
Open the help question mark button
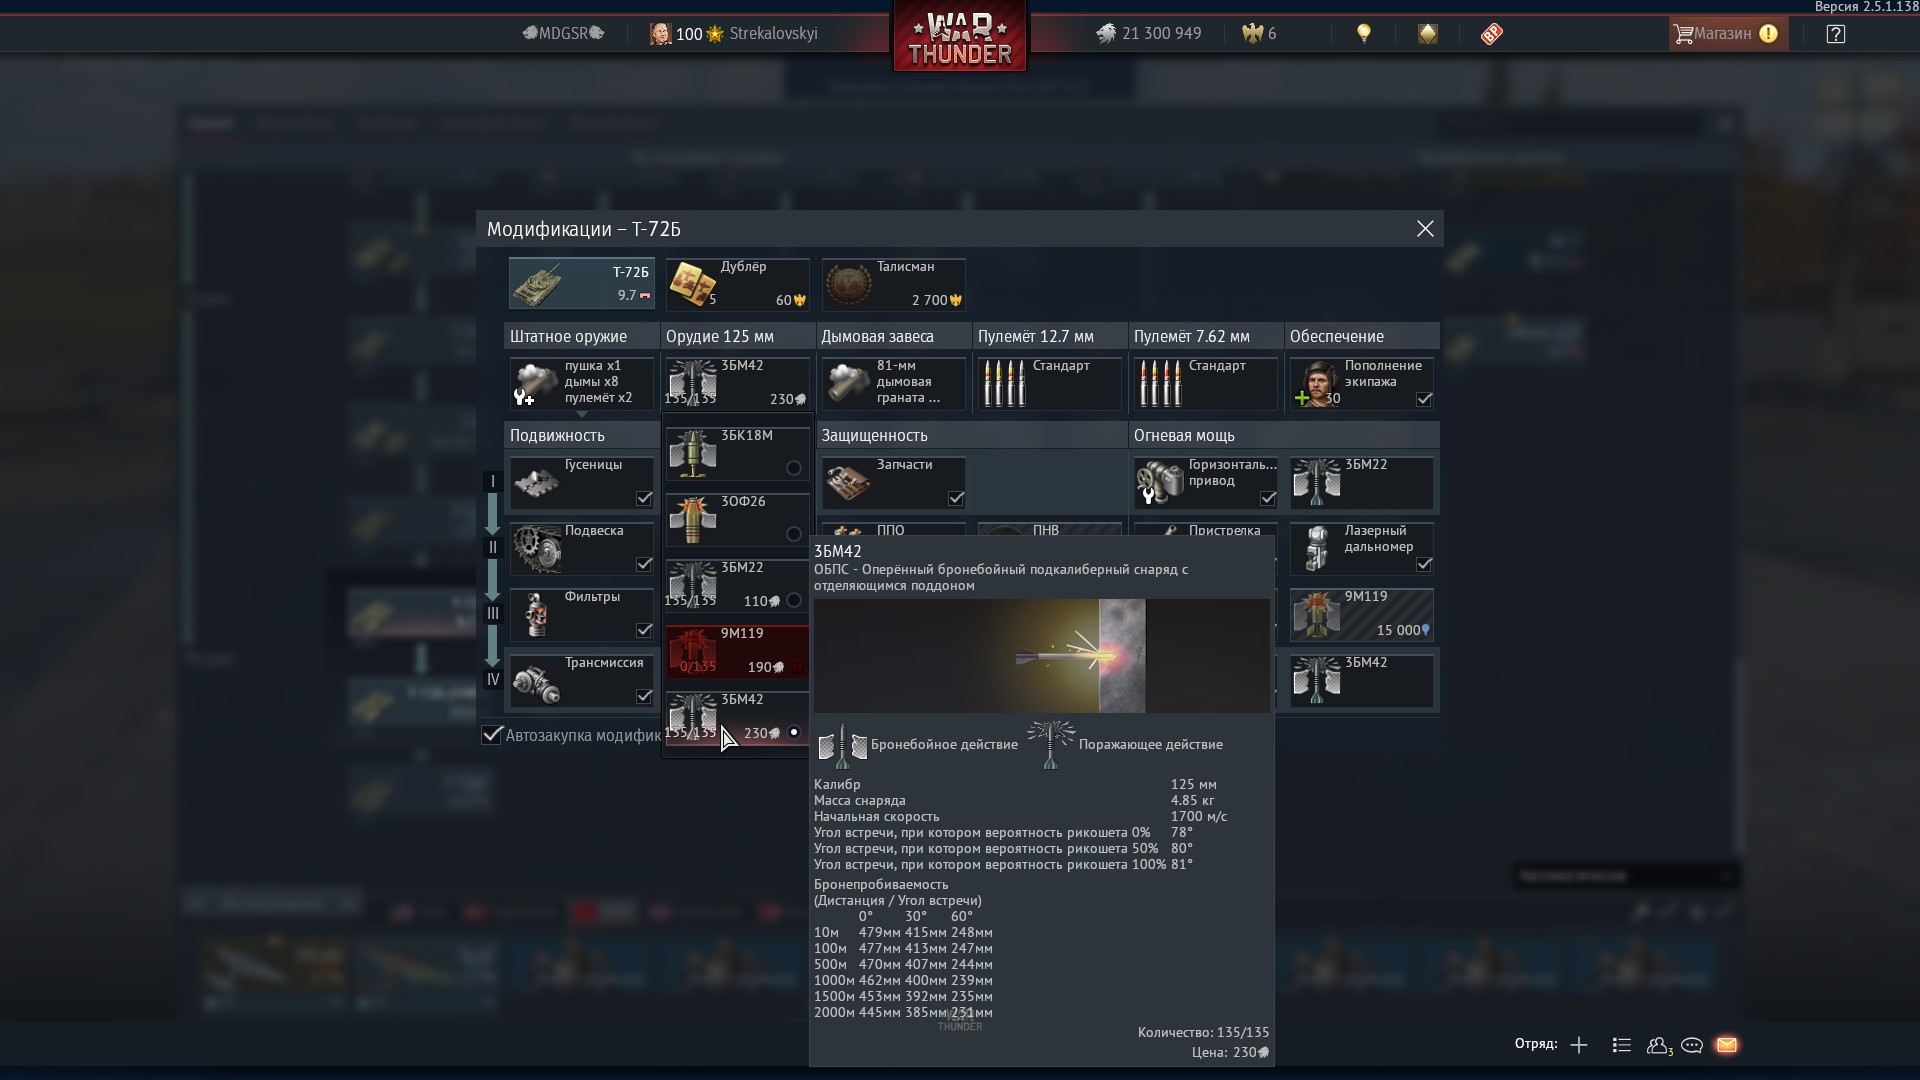tap(1835, 34)
